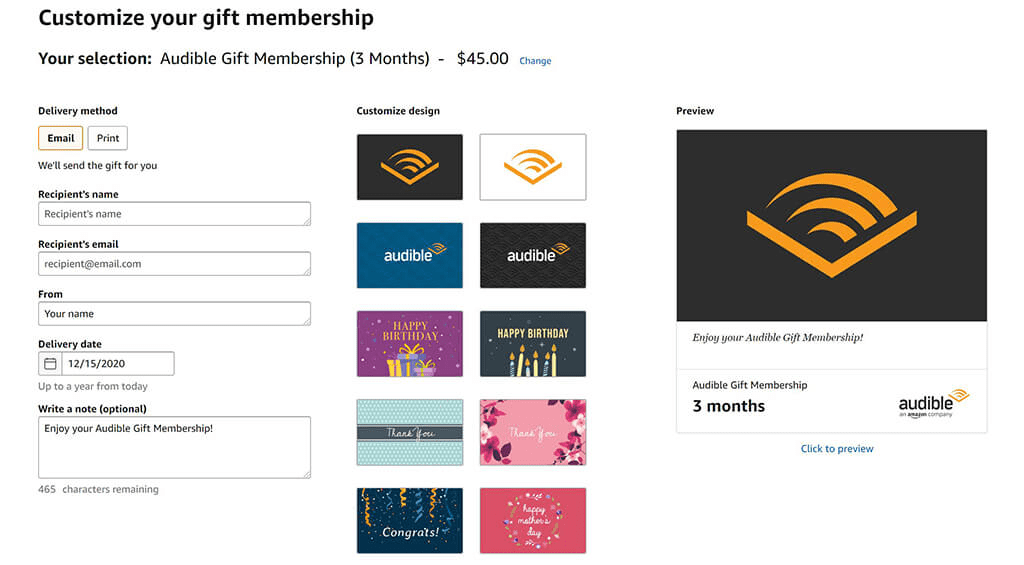Open the Click to preview link
Viewport: 1024px width, 565px height.
click(837, 449)
